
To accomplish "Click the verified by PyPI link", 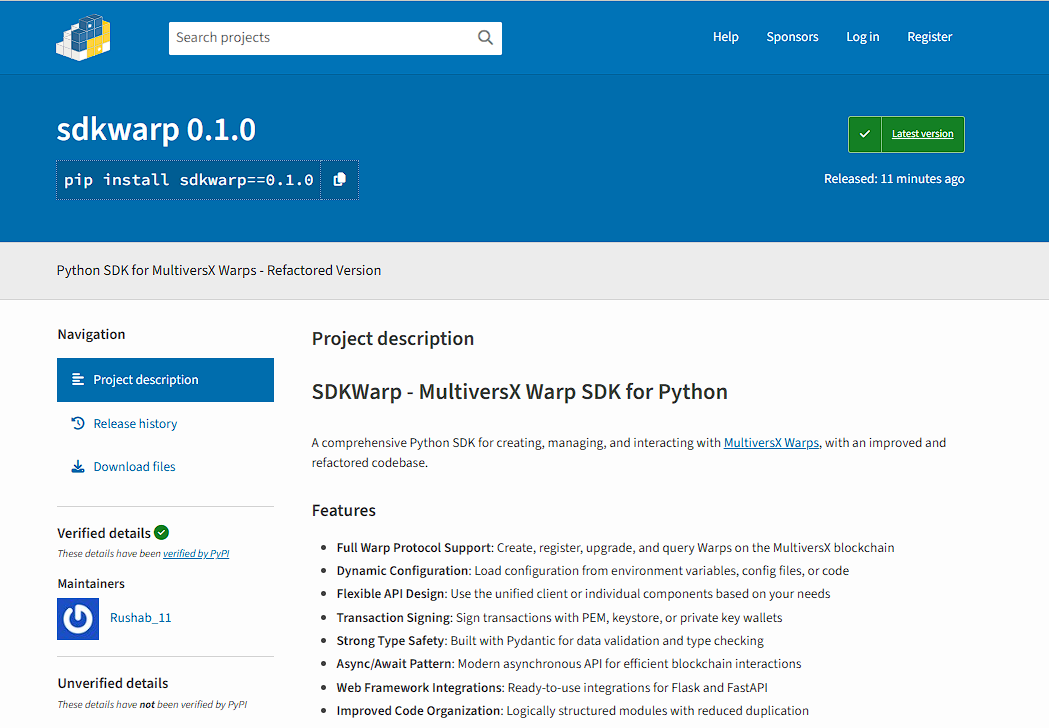I will pyautogui.click(x=196, y=553).
